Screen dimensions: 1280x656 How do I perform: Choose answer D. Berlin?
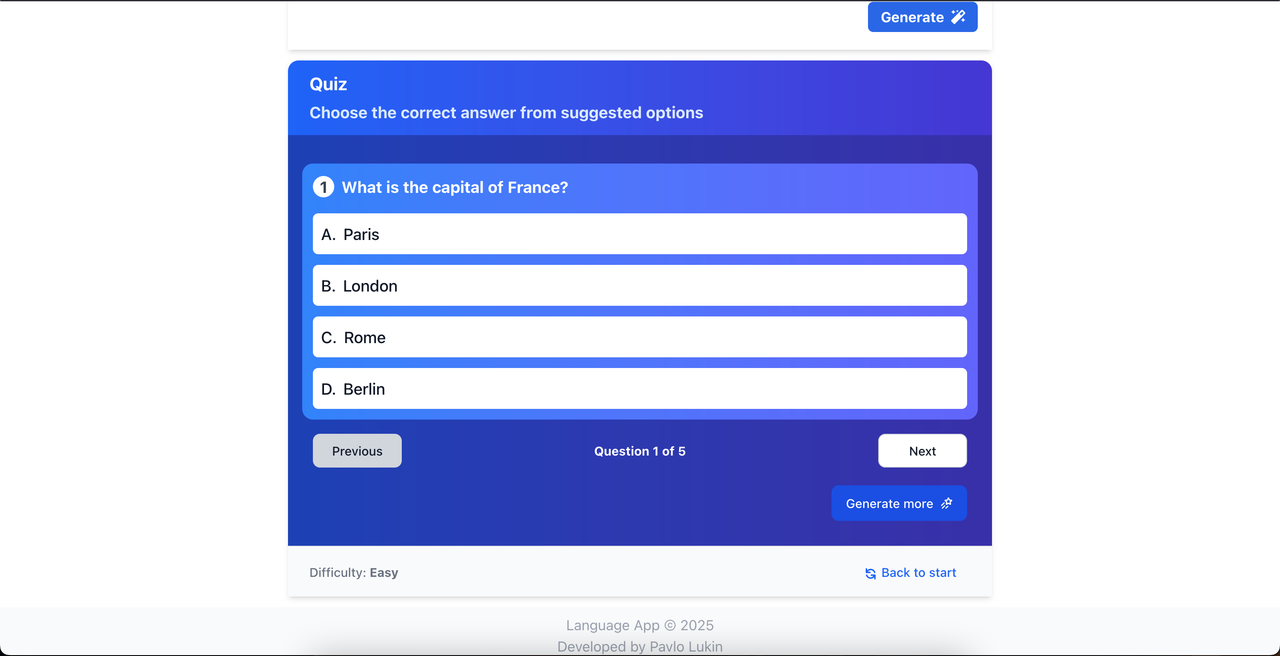tap(640, 389)
